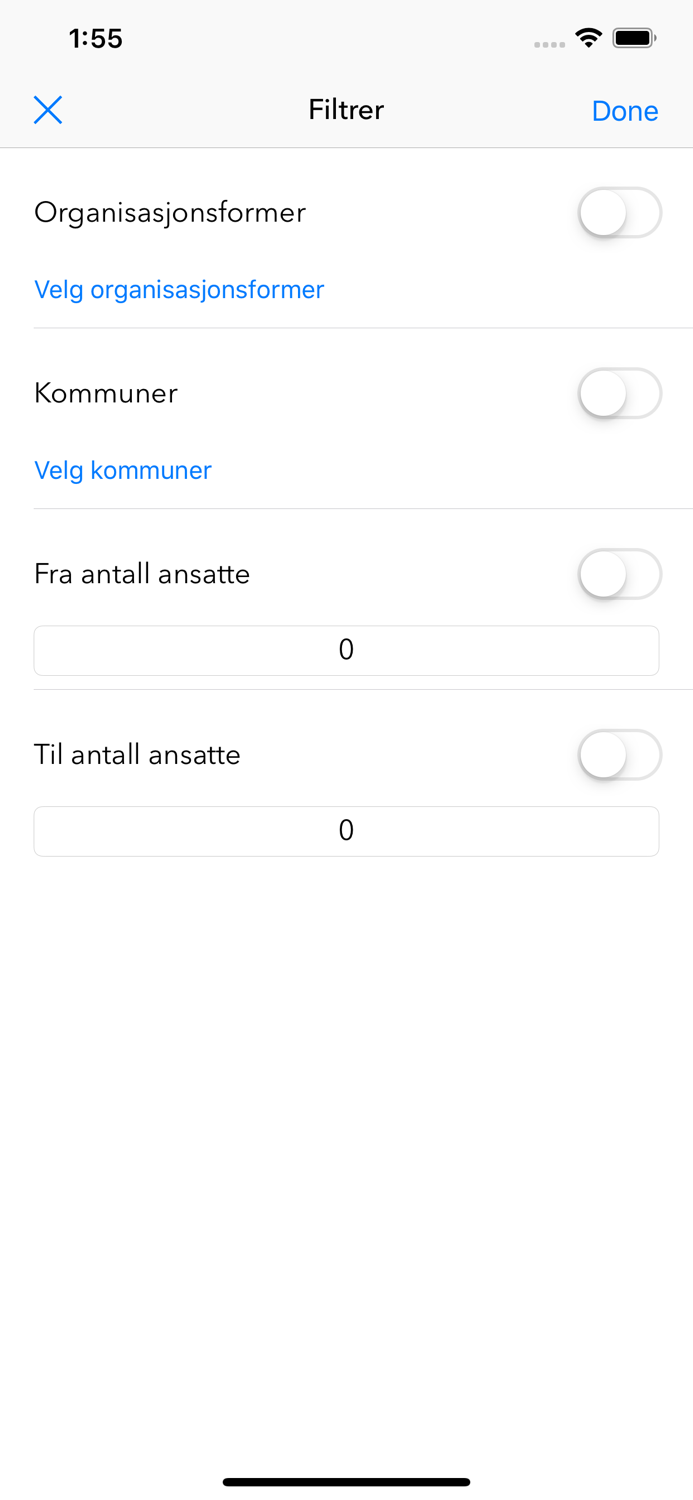Close the Filtrer screen with the X icon
Image resolution: width=693 pixels, height=1500 pixels.
[47, 109]
